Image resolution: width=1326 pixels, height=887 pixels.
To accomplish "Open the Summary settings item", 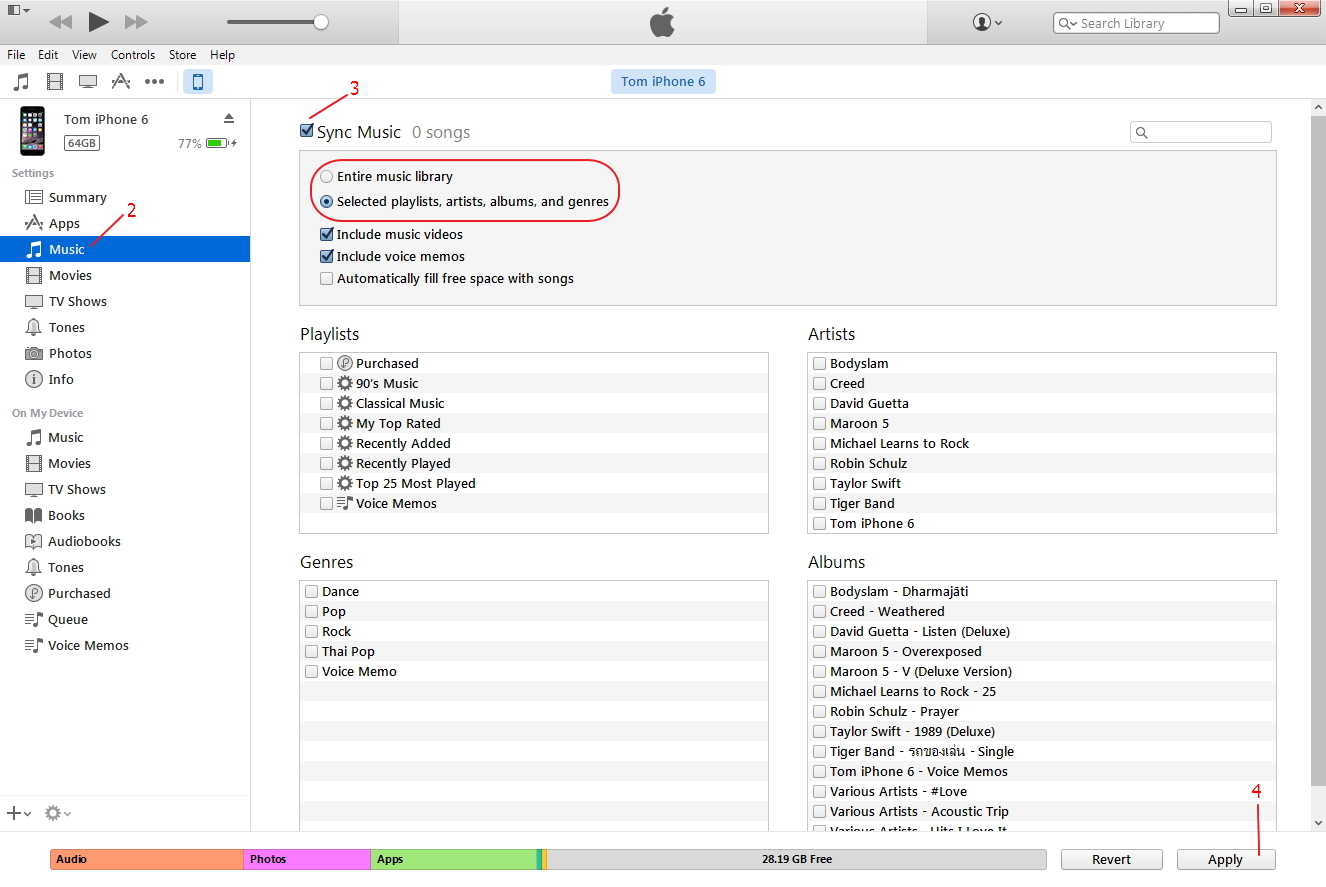I will [125, 197].
